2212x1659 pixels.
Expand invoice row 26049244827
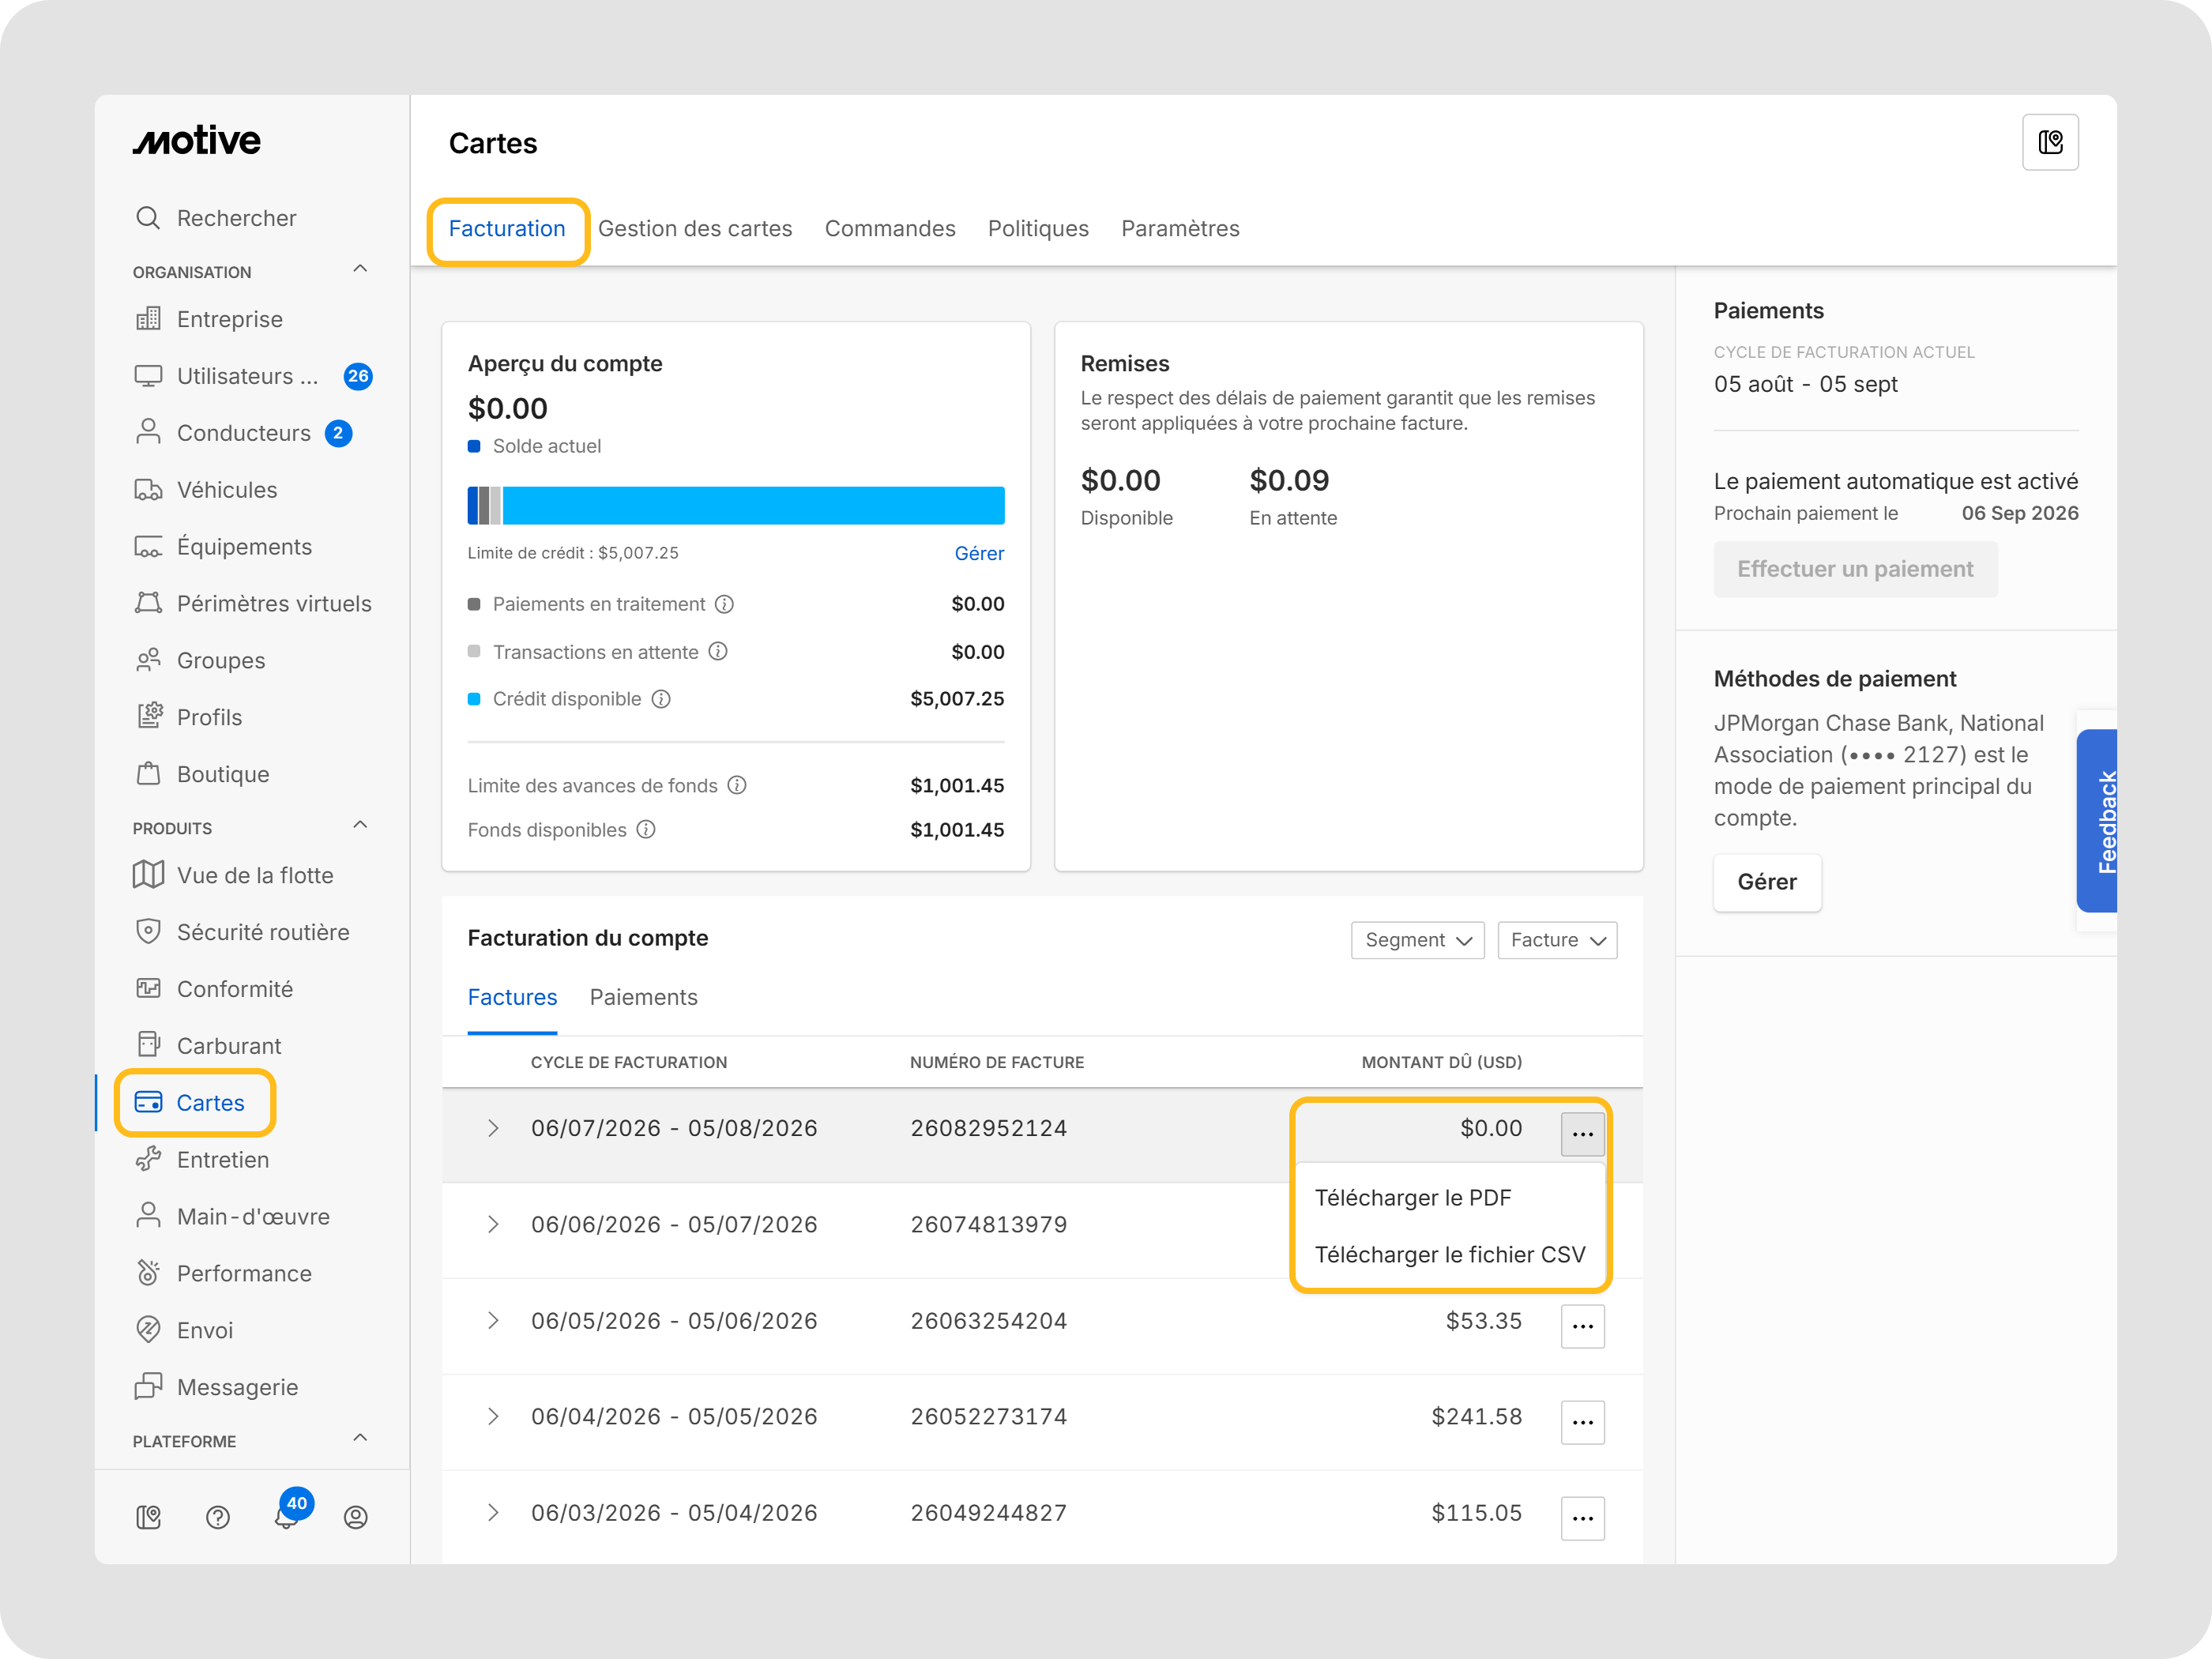(493, 1513)
